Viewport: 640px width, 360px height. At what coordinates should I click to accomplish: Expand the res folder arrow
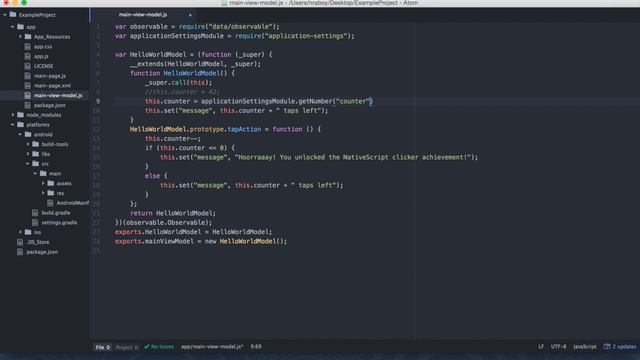(x=43, y=193)
